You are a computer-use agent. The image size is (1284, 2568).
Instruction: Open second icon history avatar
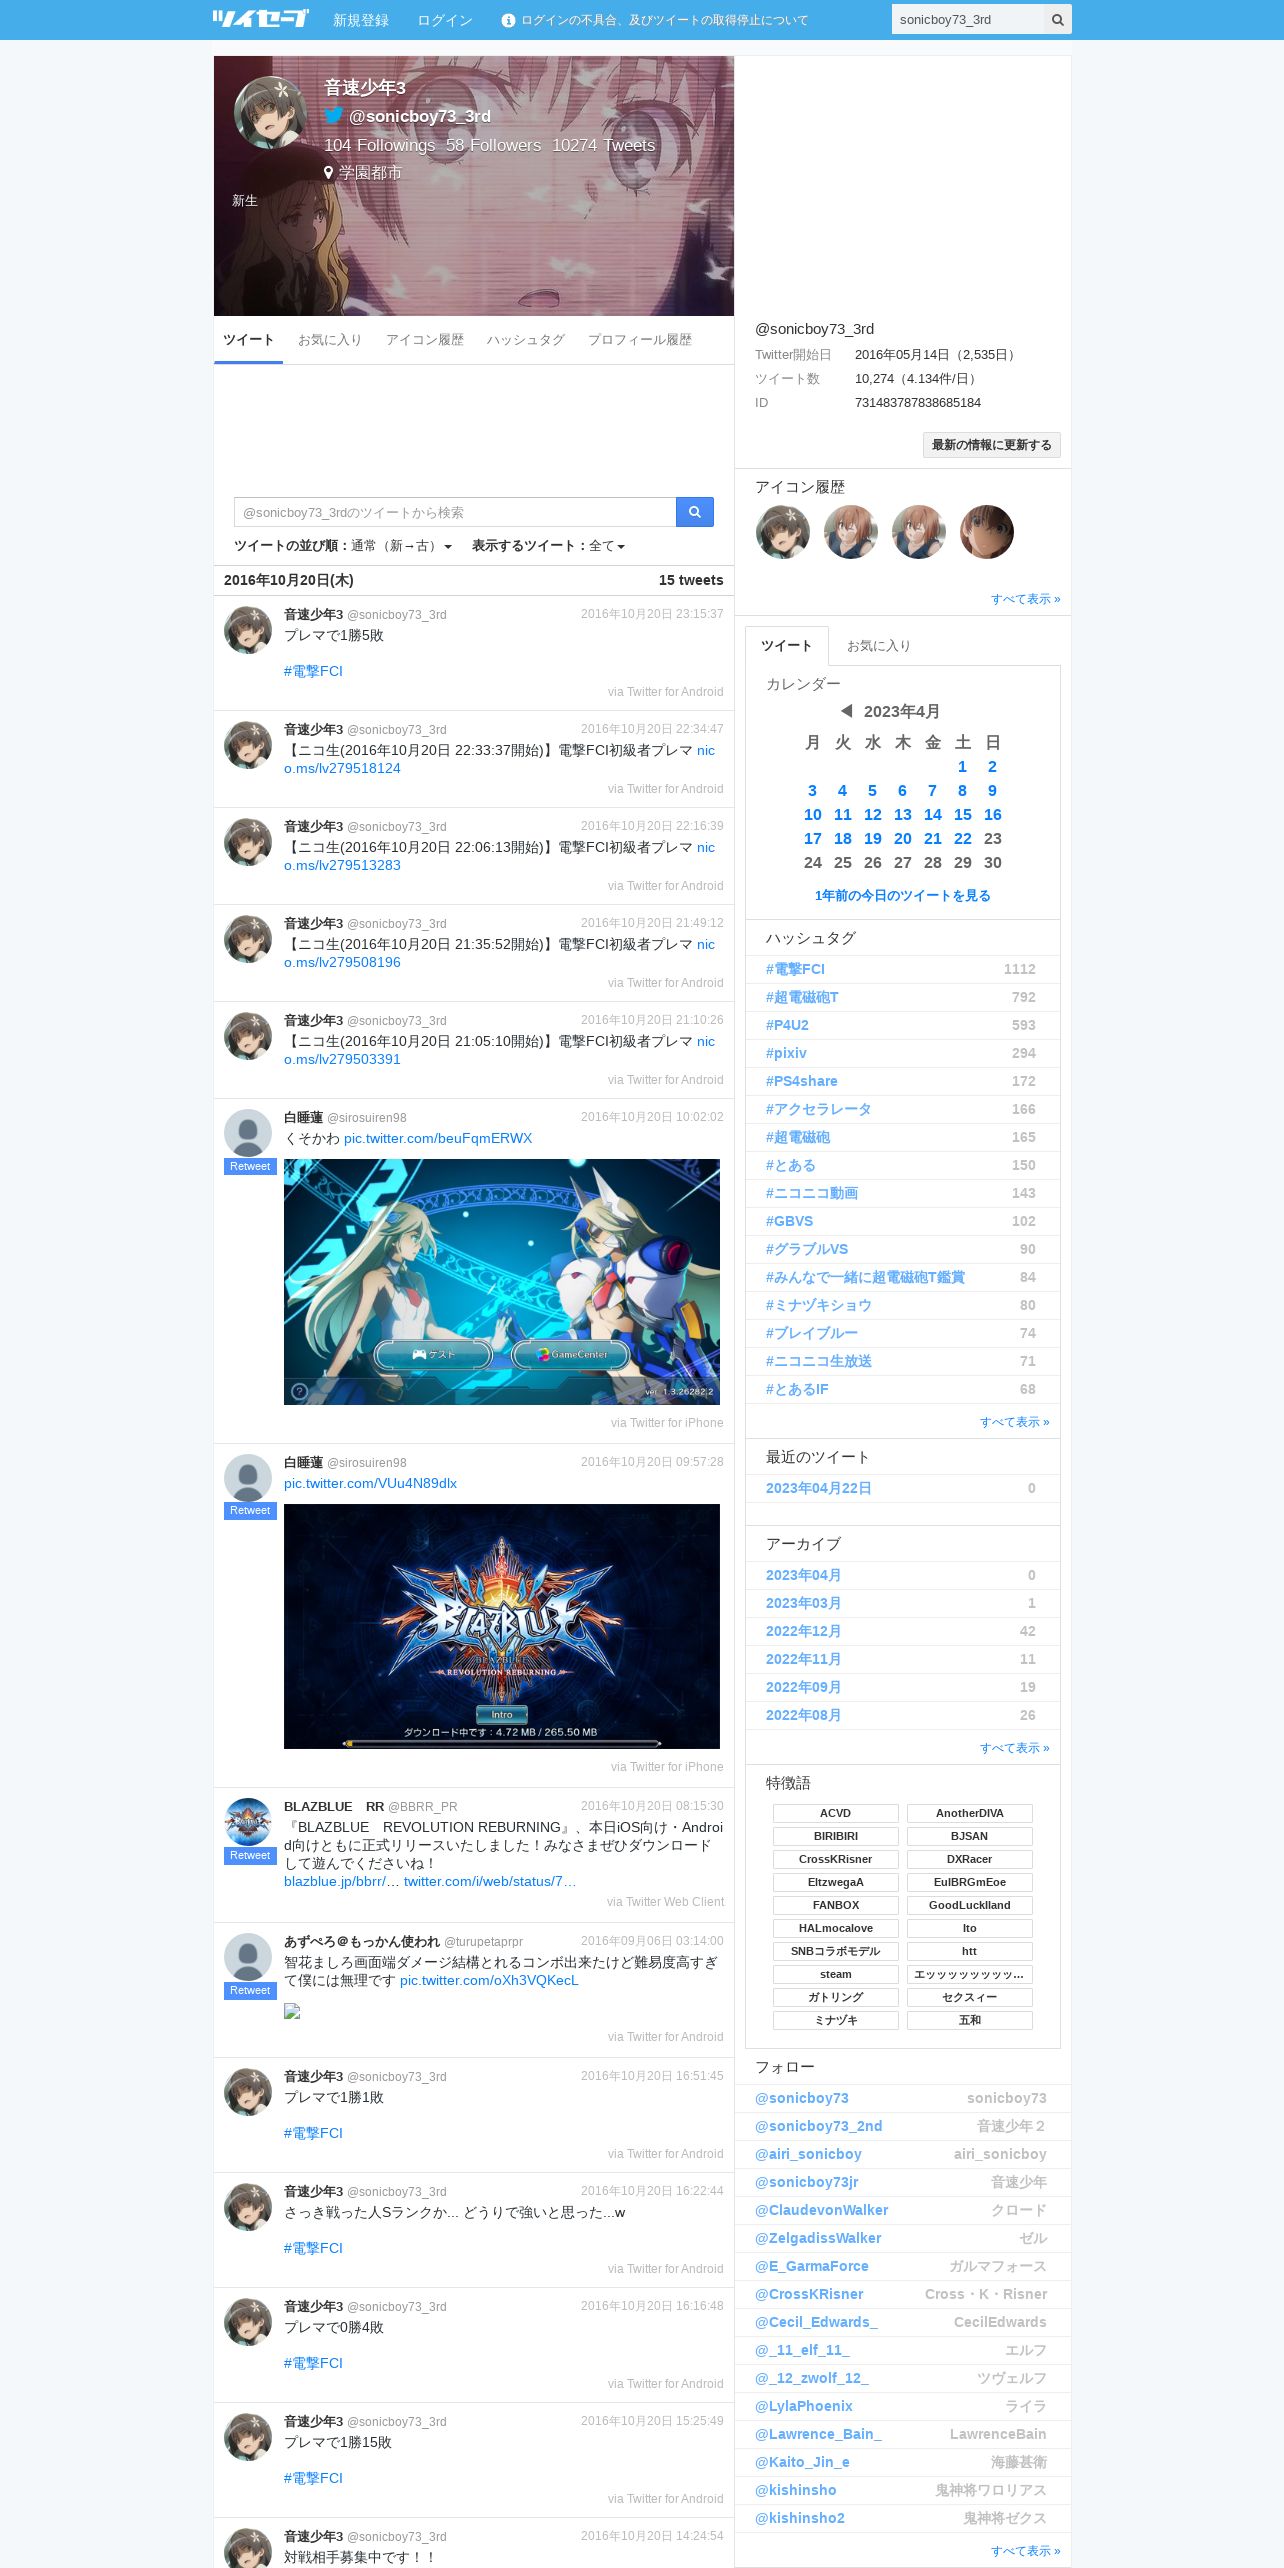850,532
